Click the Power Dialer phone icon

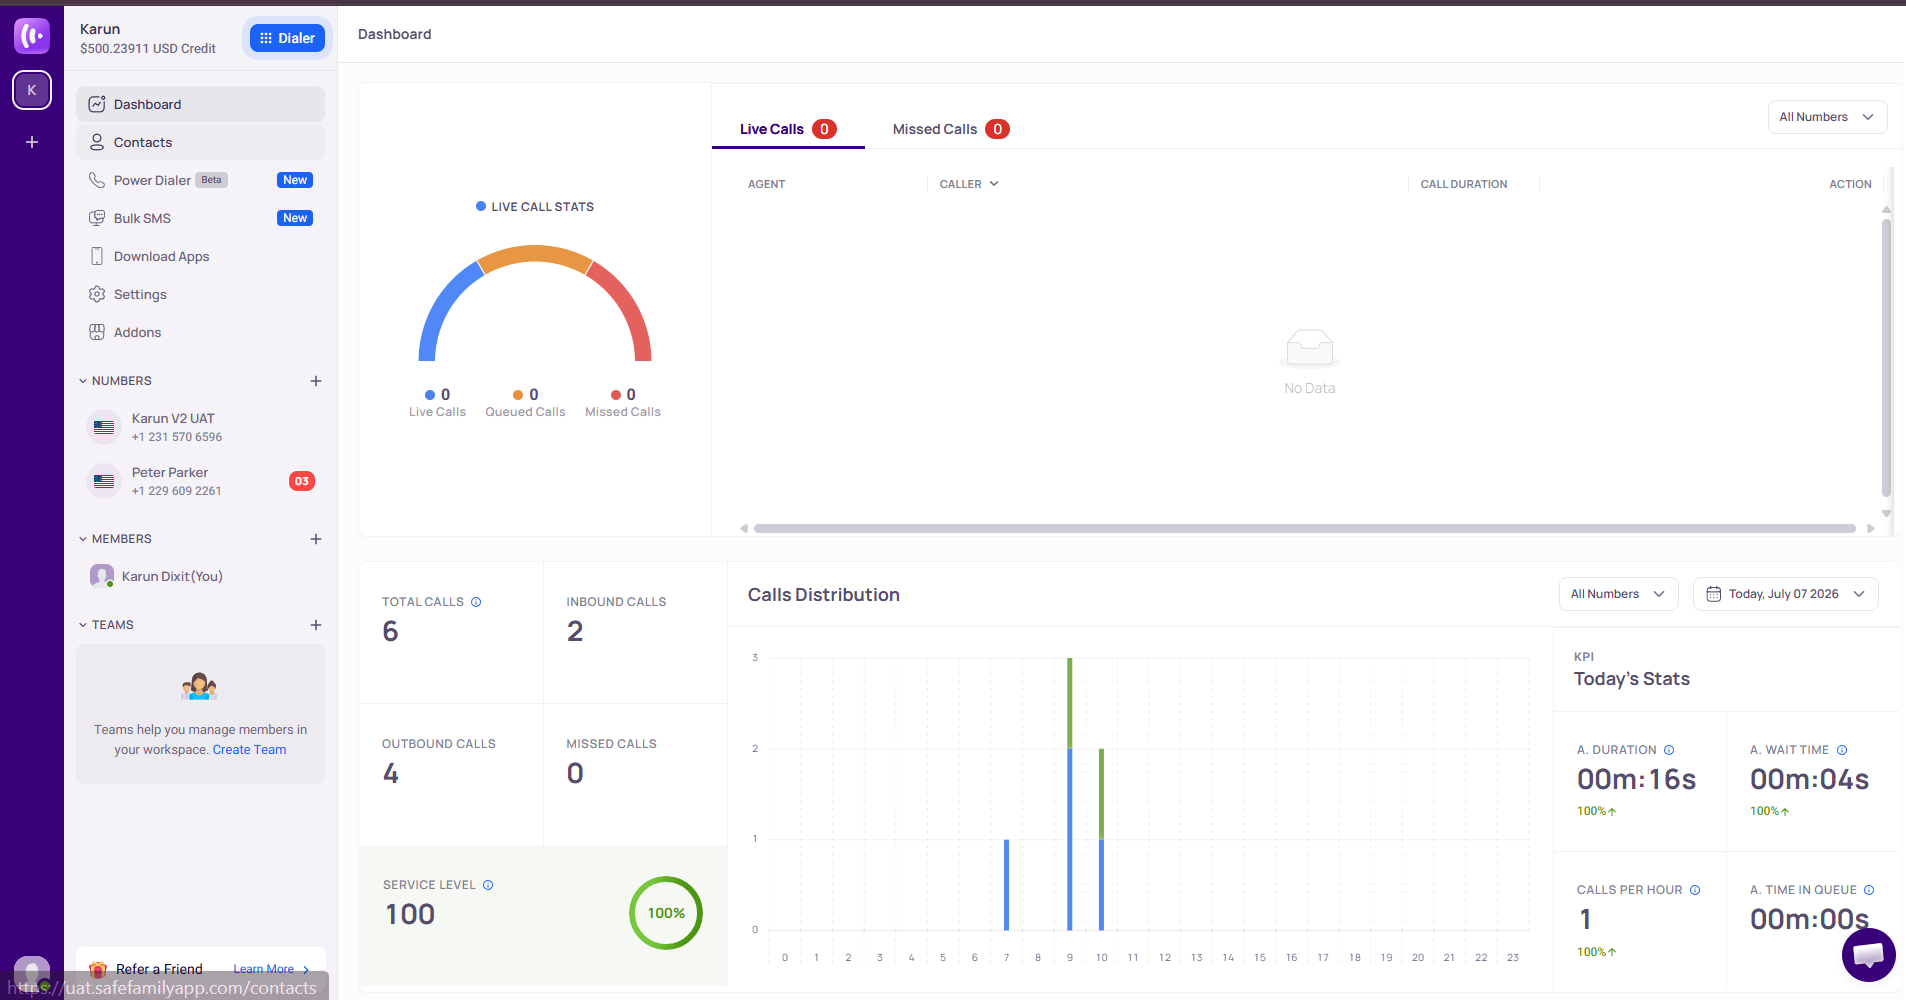pyautogui.click(x=97, y=180)
